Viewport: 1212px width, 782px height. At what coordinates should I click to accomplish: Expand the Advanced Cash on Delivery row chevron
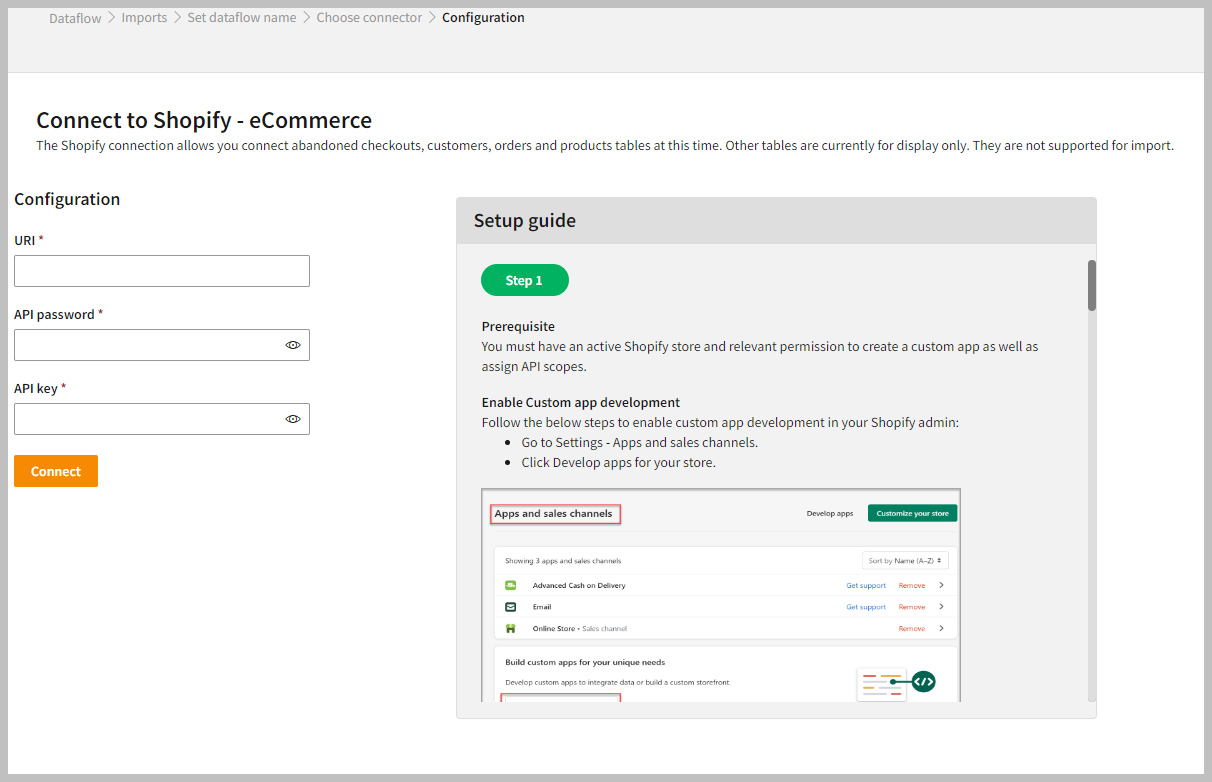(x=942, y=585)
